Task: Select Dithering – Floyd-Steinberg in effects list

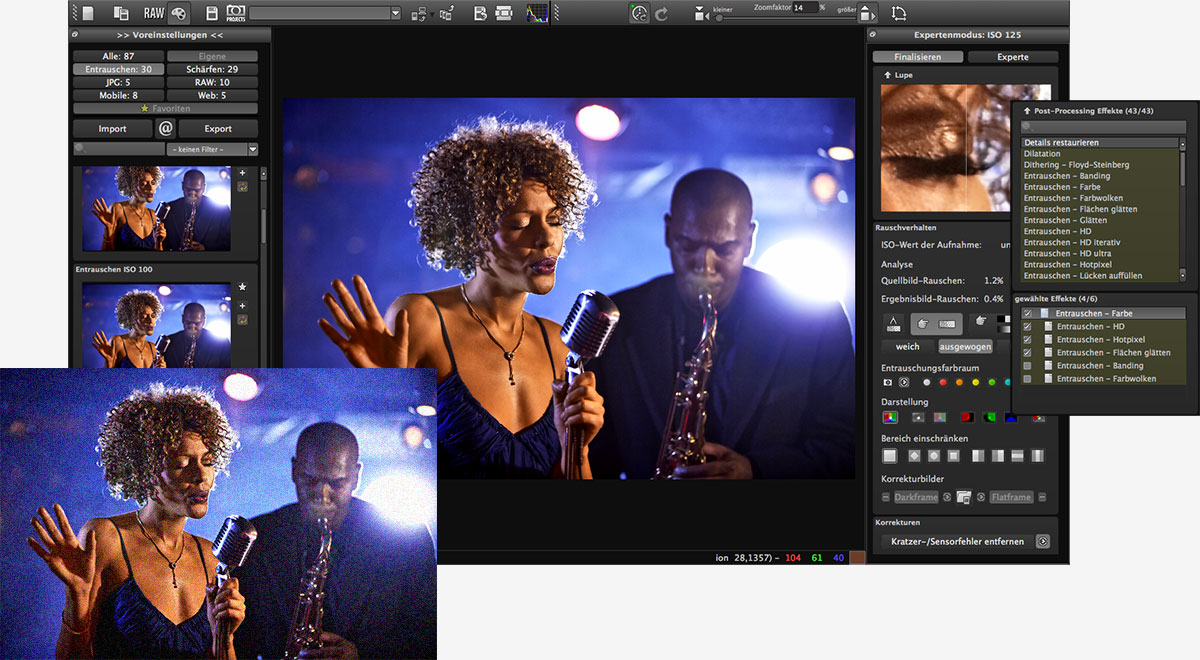Action: pos(1076,165)
